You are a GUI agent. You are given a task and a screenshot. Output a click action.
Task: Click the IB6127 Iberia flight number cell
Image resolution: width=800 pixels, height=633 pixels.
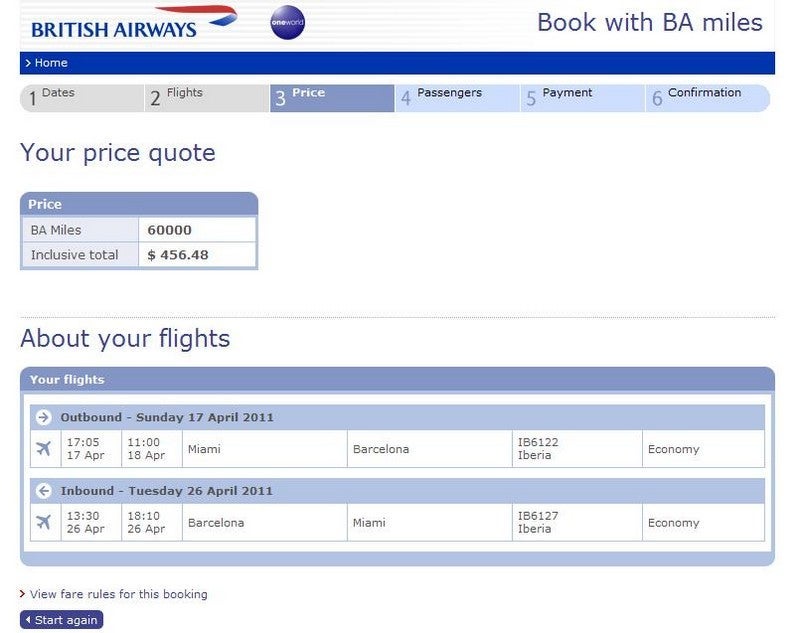tap(577, 522)
